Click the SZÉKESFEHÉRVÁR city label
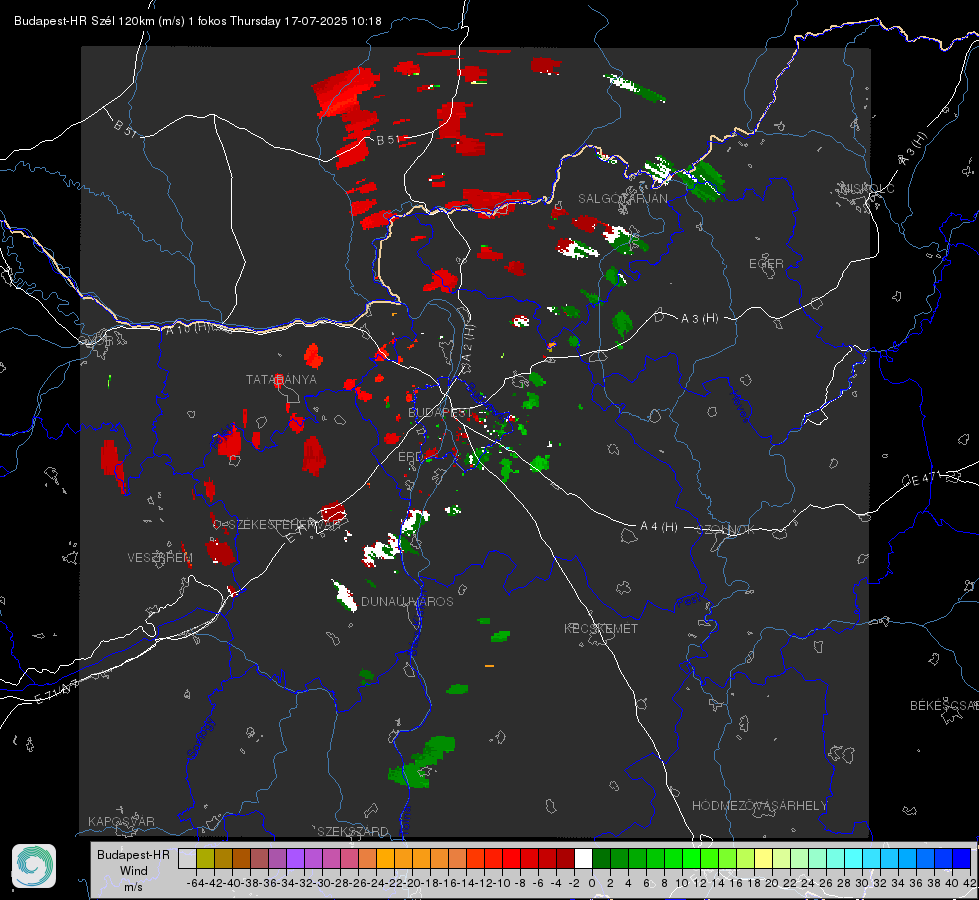 [287, 525]
